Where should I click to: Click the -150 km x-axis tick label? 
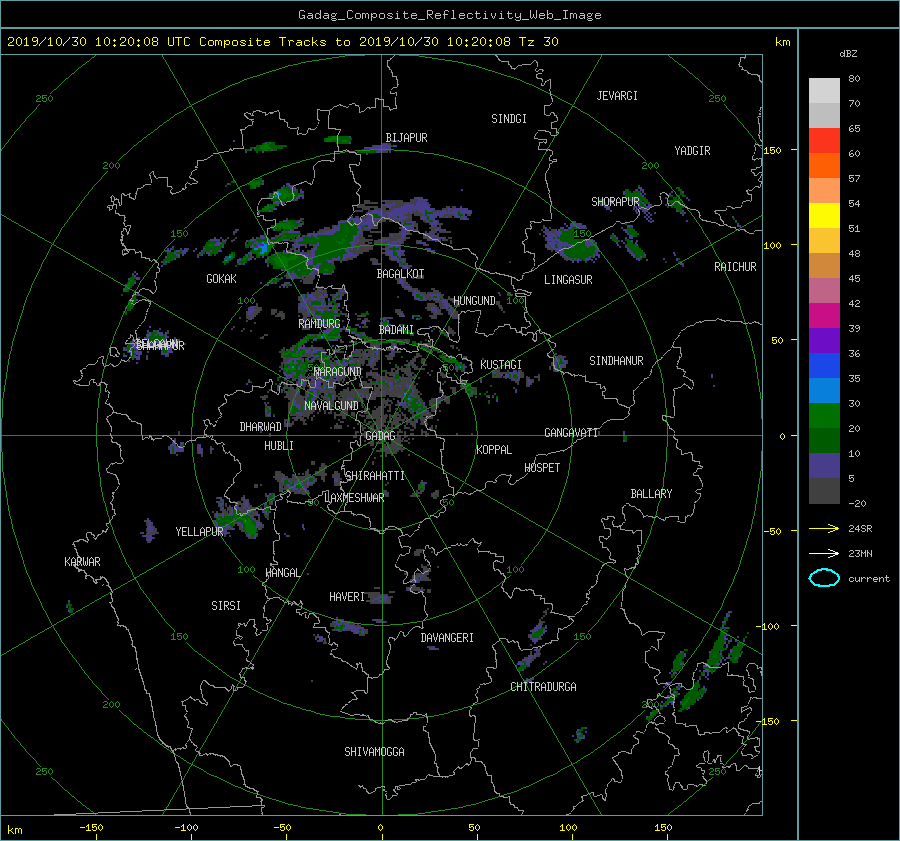91,828
